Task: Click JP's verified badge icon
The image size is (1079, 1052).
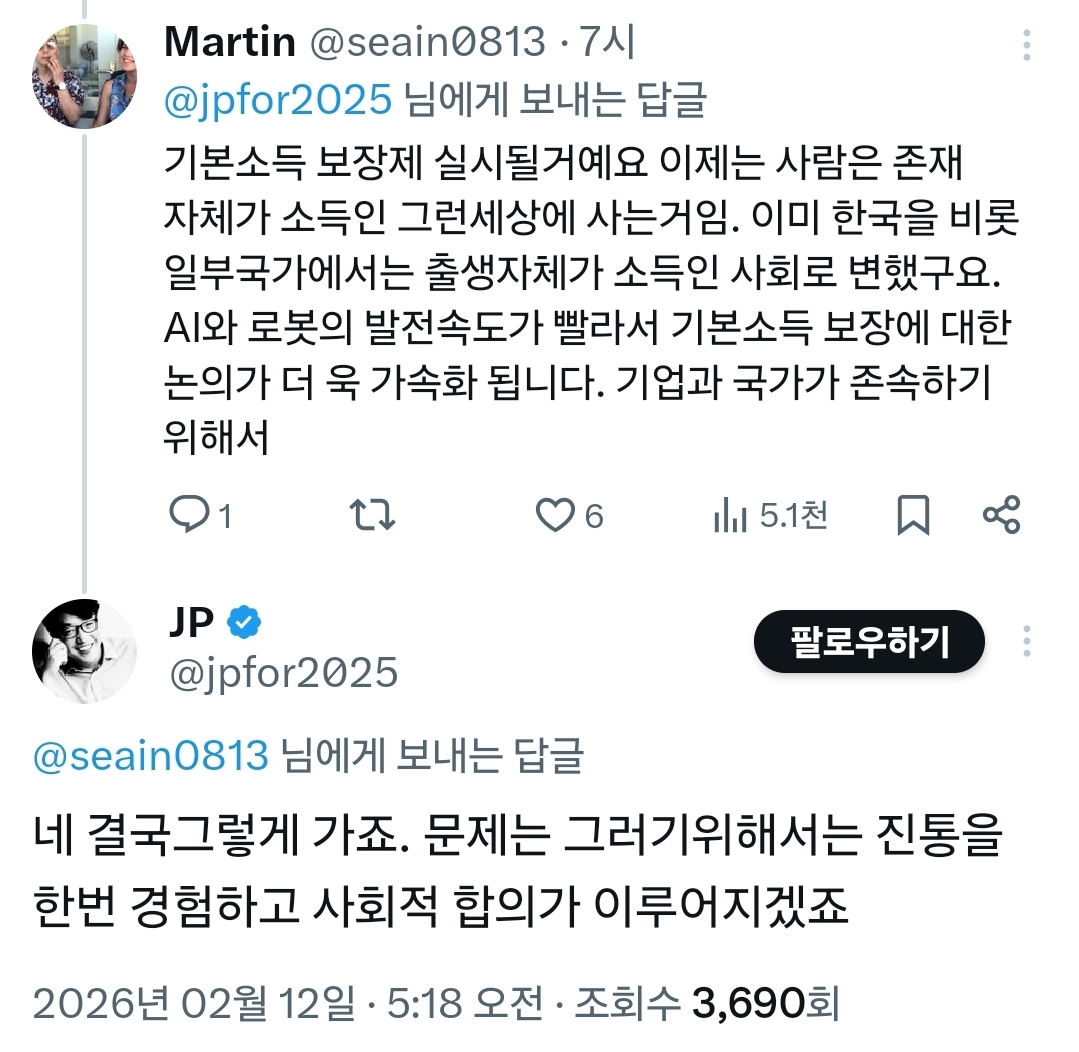Action: click(x=244, y=623)
